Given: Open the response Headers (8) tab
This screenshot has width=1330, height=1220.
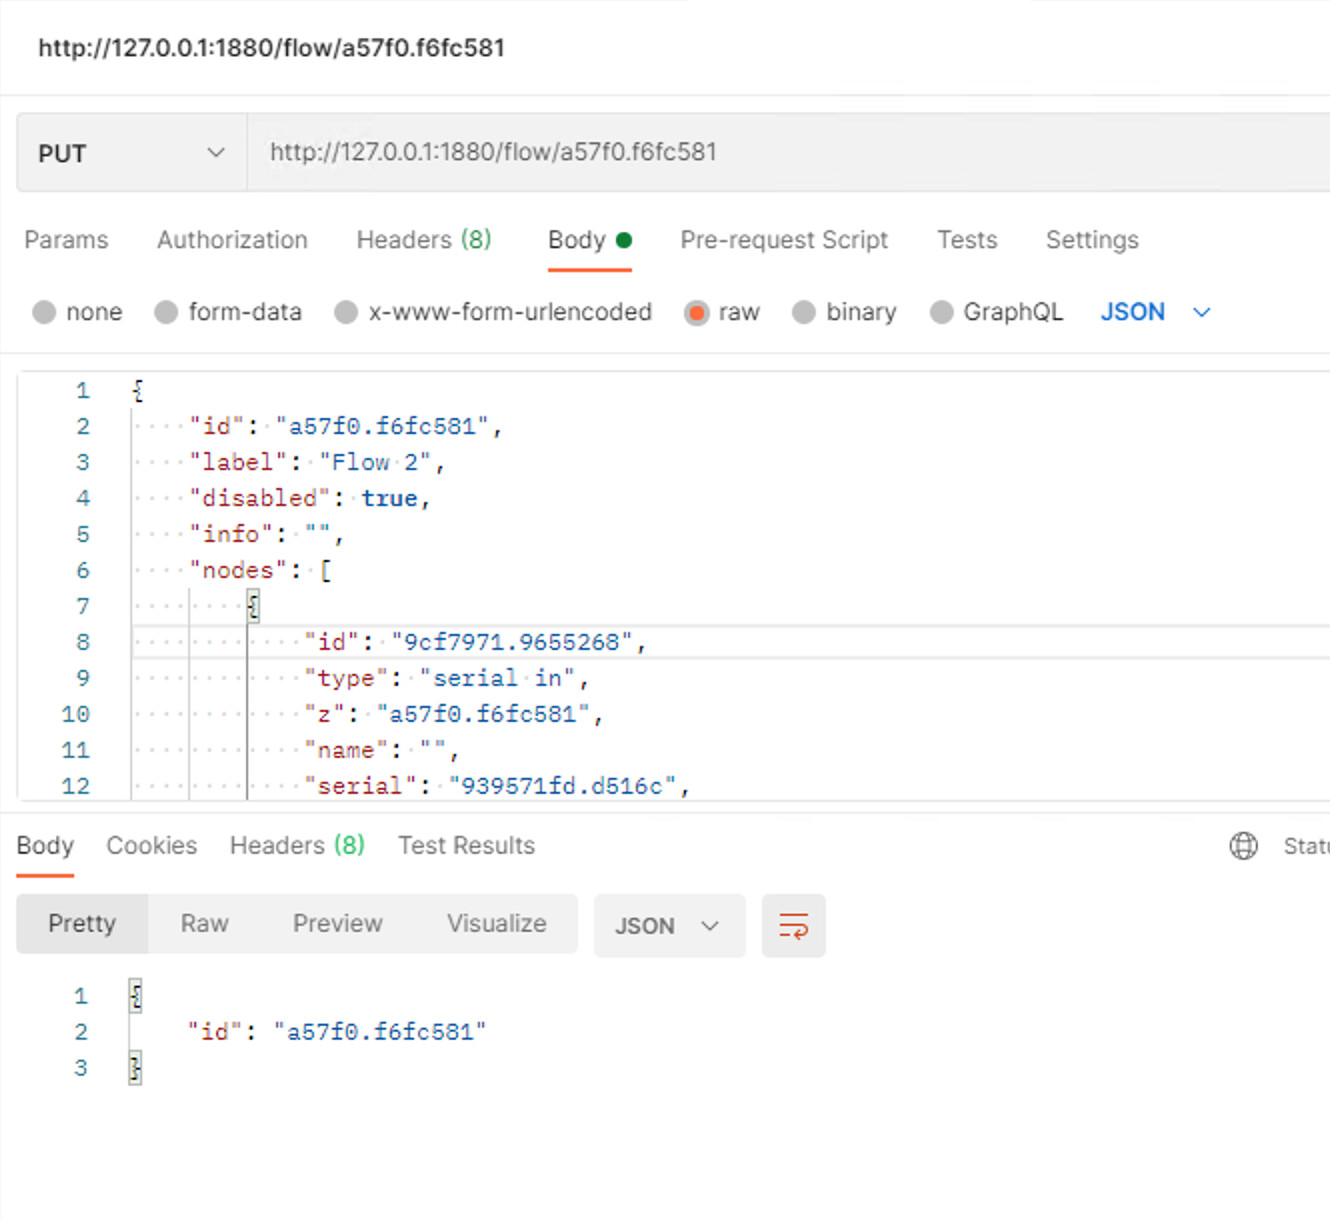Looking at the screenshot, I should (297, 846).
